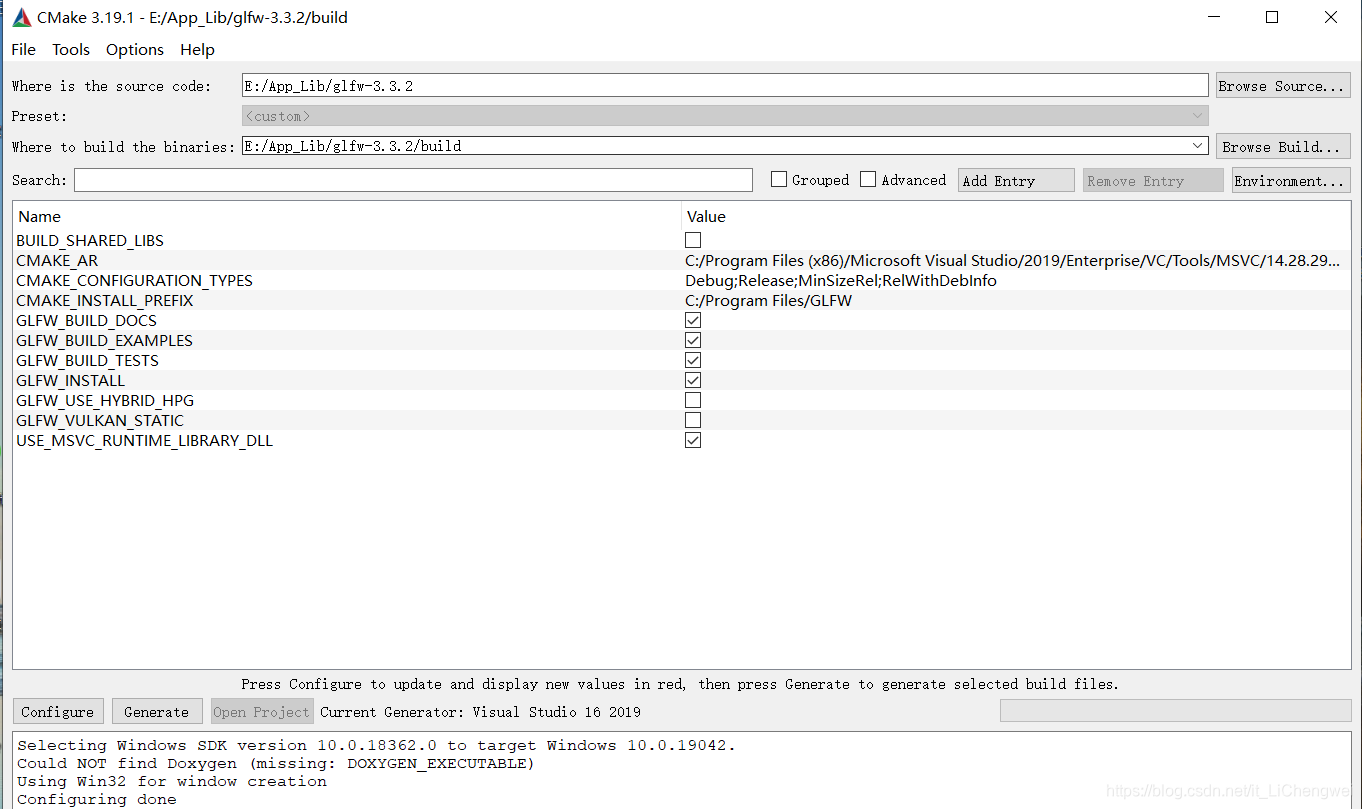Select the GLFW_BUILD_TESTS entry name
The image size is (1362, 809).
(x=87, y=360)
